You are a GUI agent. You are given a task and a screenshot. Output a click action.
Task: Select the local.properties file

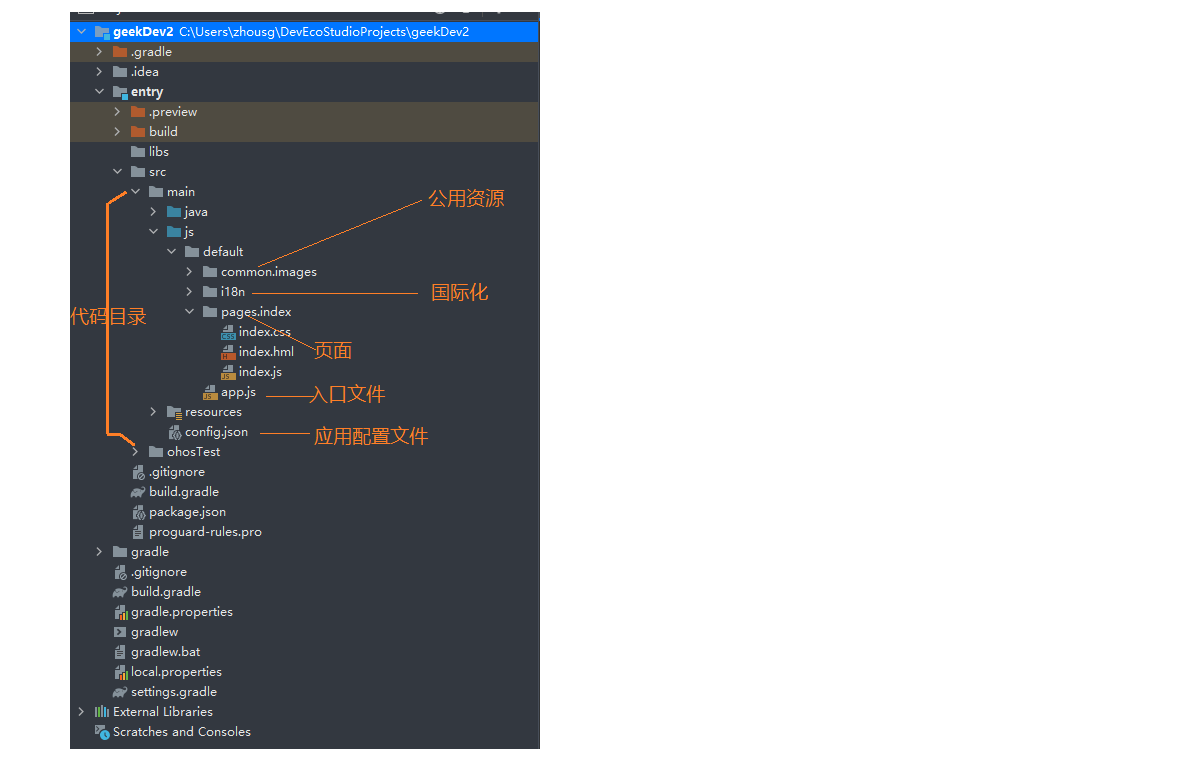[176, 672]
